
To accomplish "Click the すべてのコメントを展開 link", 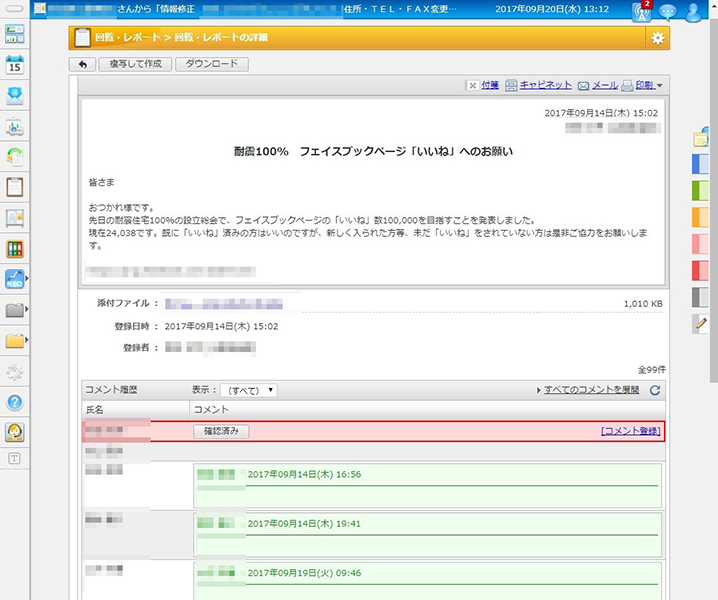I will pos(590,390).
